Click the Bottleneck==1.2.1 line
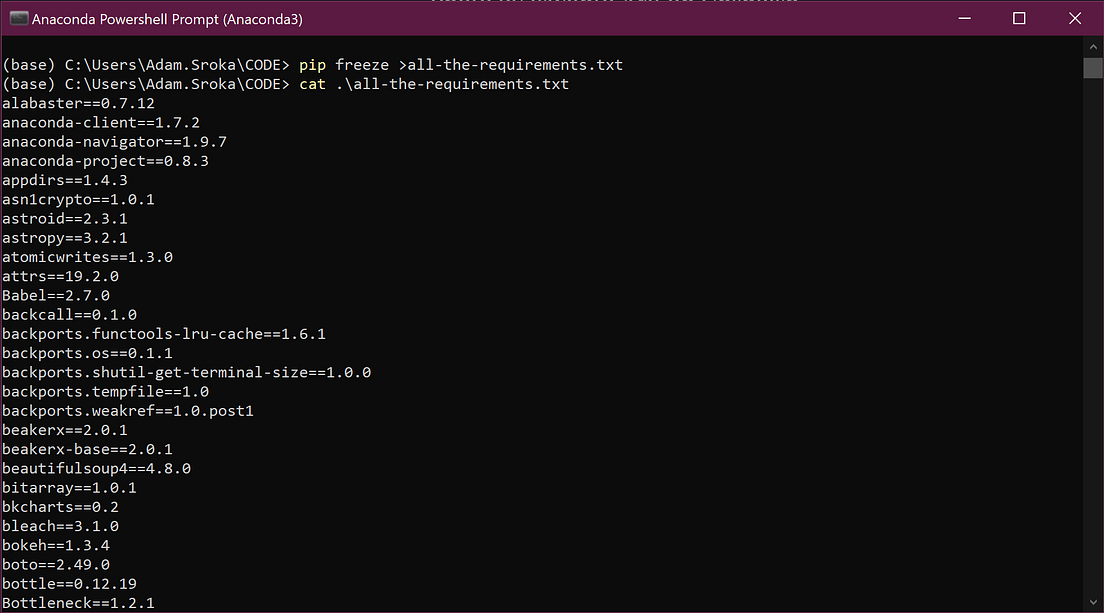 tap(78, 602)
